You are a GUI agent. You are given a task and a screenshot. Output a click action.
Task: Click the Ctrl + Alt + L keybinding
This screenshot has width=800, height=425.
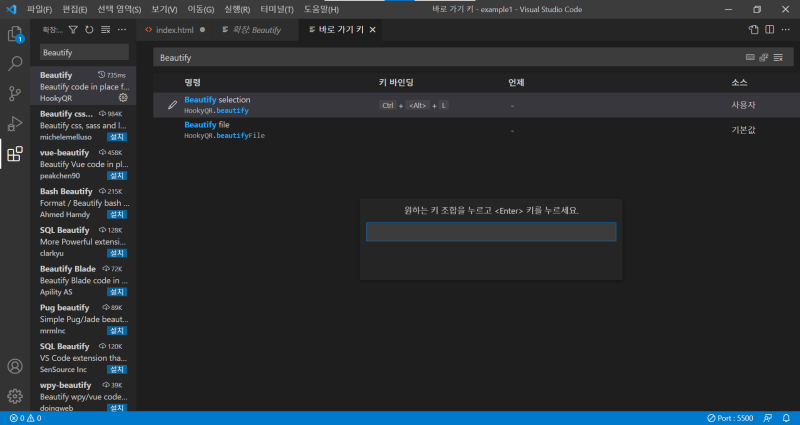pyautogui.click(x=414, y=105)
